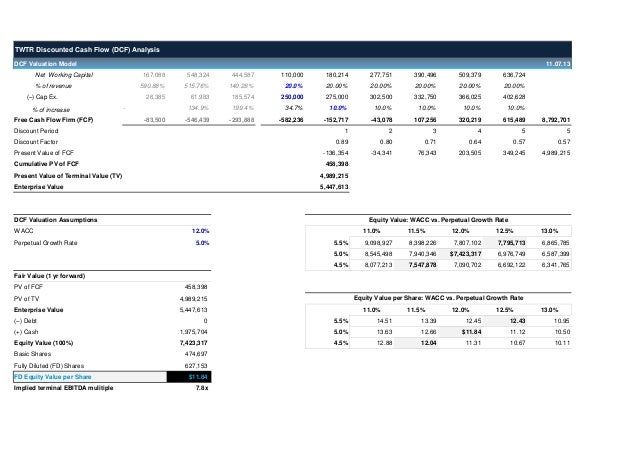Select the -152,717 free cash flow value

point(336,120)
